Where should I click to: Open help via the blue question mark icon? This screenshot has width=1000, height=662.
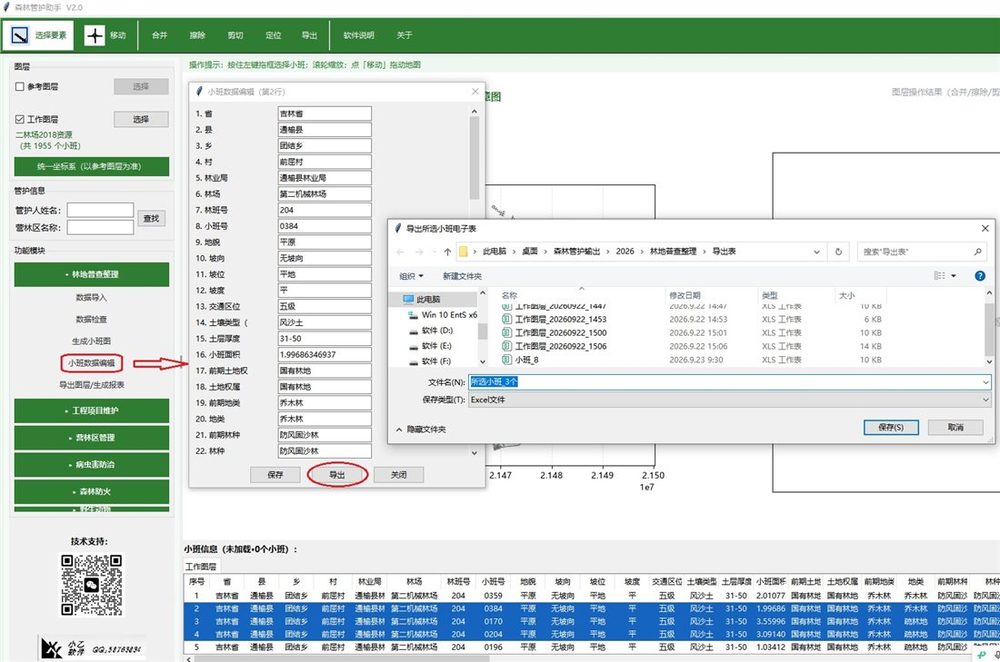click(x=980, y=276)
